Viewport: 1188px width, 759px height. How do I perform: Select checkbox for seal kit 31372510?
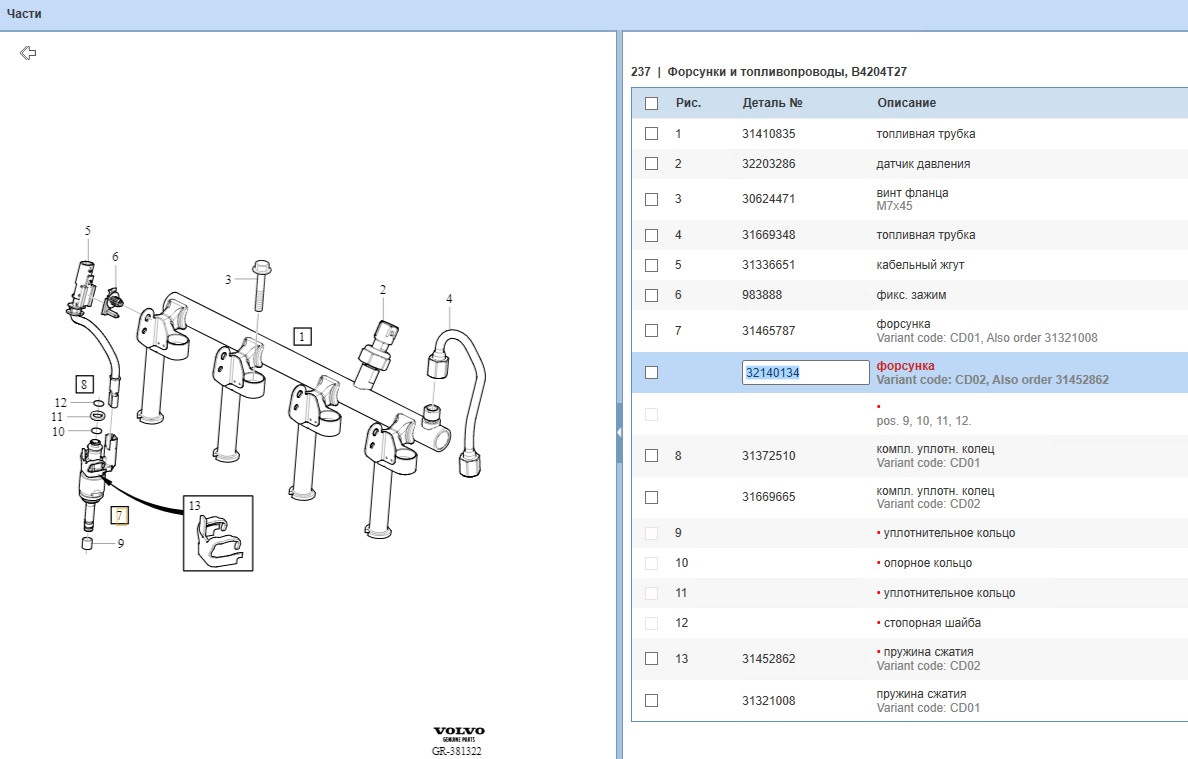(x=652, y=455)
